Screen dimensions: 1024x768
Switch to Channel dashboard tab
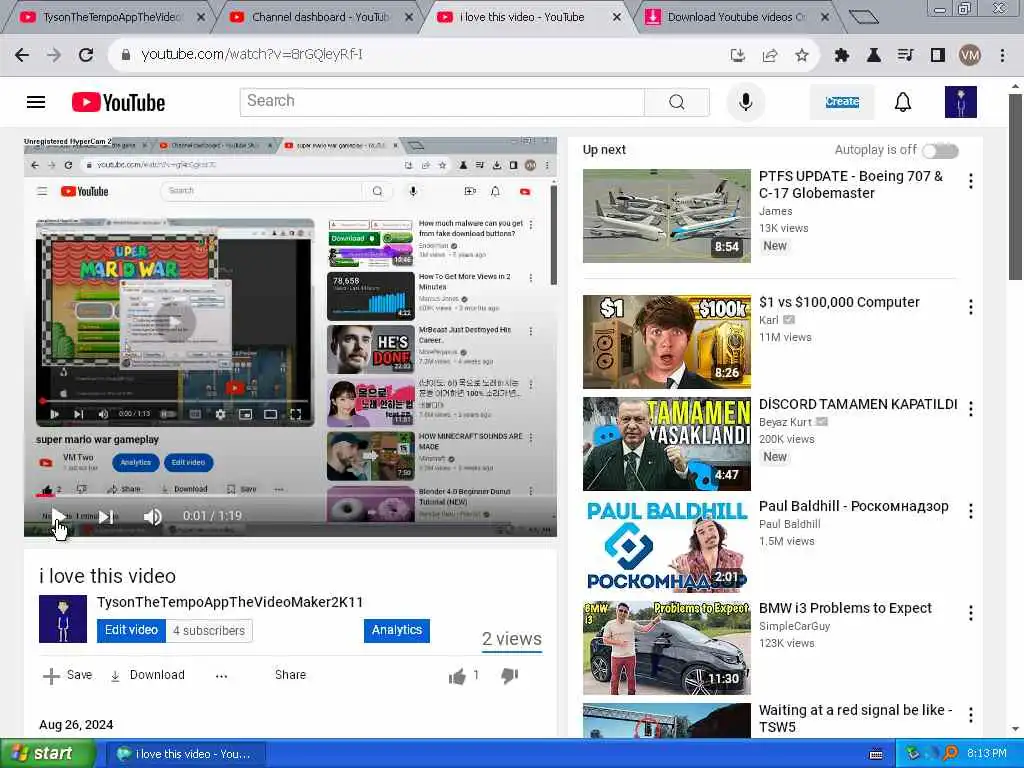point(320,17)
